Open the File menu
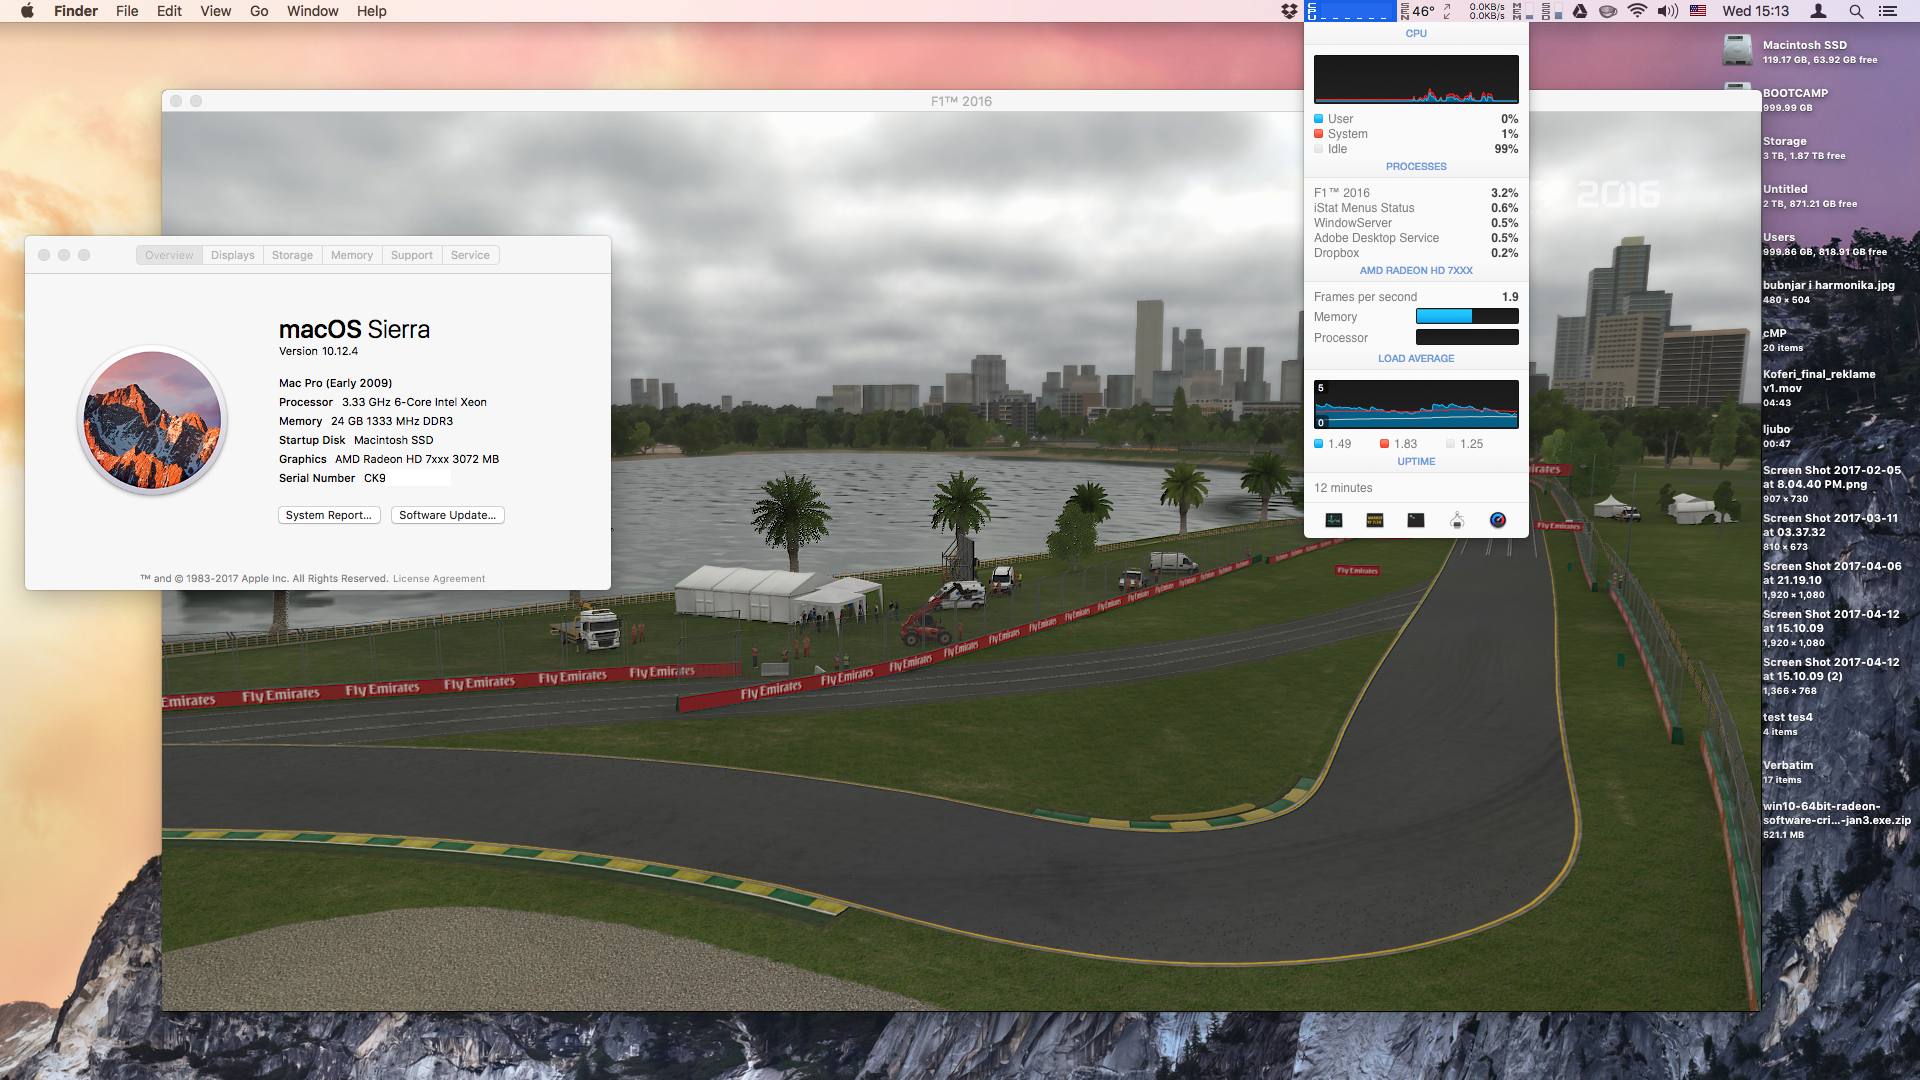1920x1080 pixels. click(x=127, y=11)
